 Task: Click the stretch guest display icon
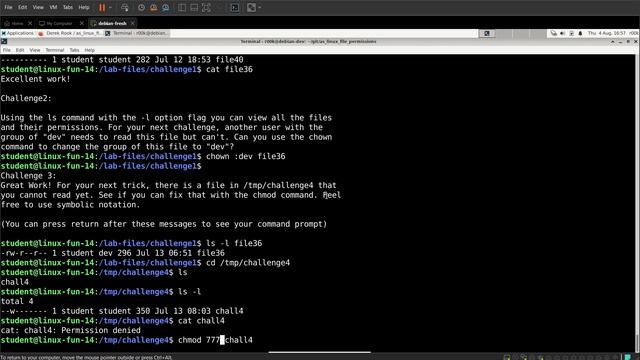pyautogui.click(x=251, y=7)
